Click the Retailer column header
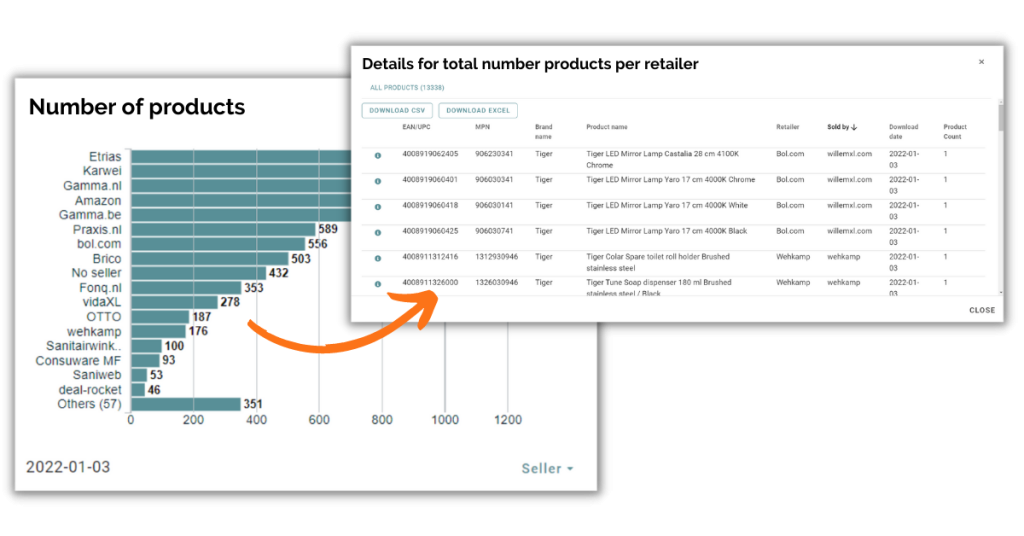 pyautogui.click(x=788, y=128)
